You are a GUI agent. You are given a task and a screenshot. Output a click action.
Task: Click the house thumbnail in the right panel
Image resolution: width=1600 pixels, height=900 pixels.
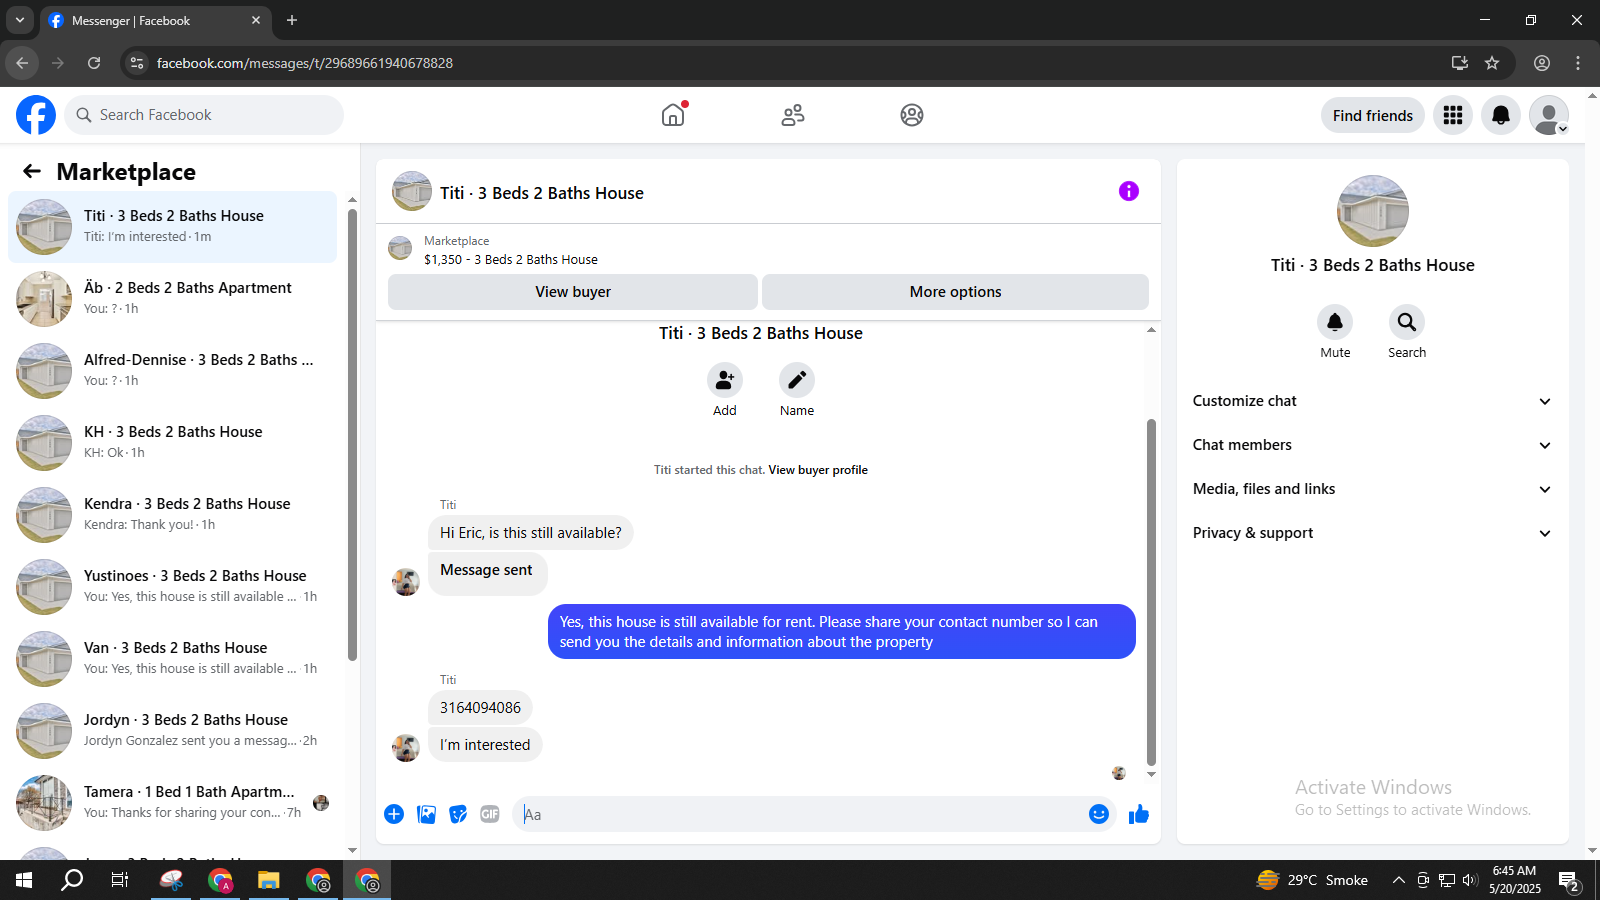click(1373, 211)
